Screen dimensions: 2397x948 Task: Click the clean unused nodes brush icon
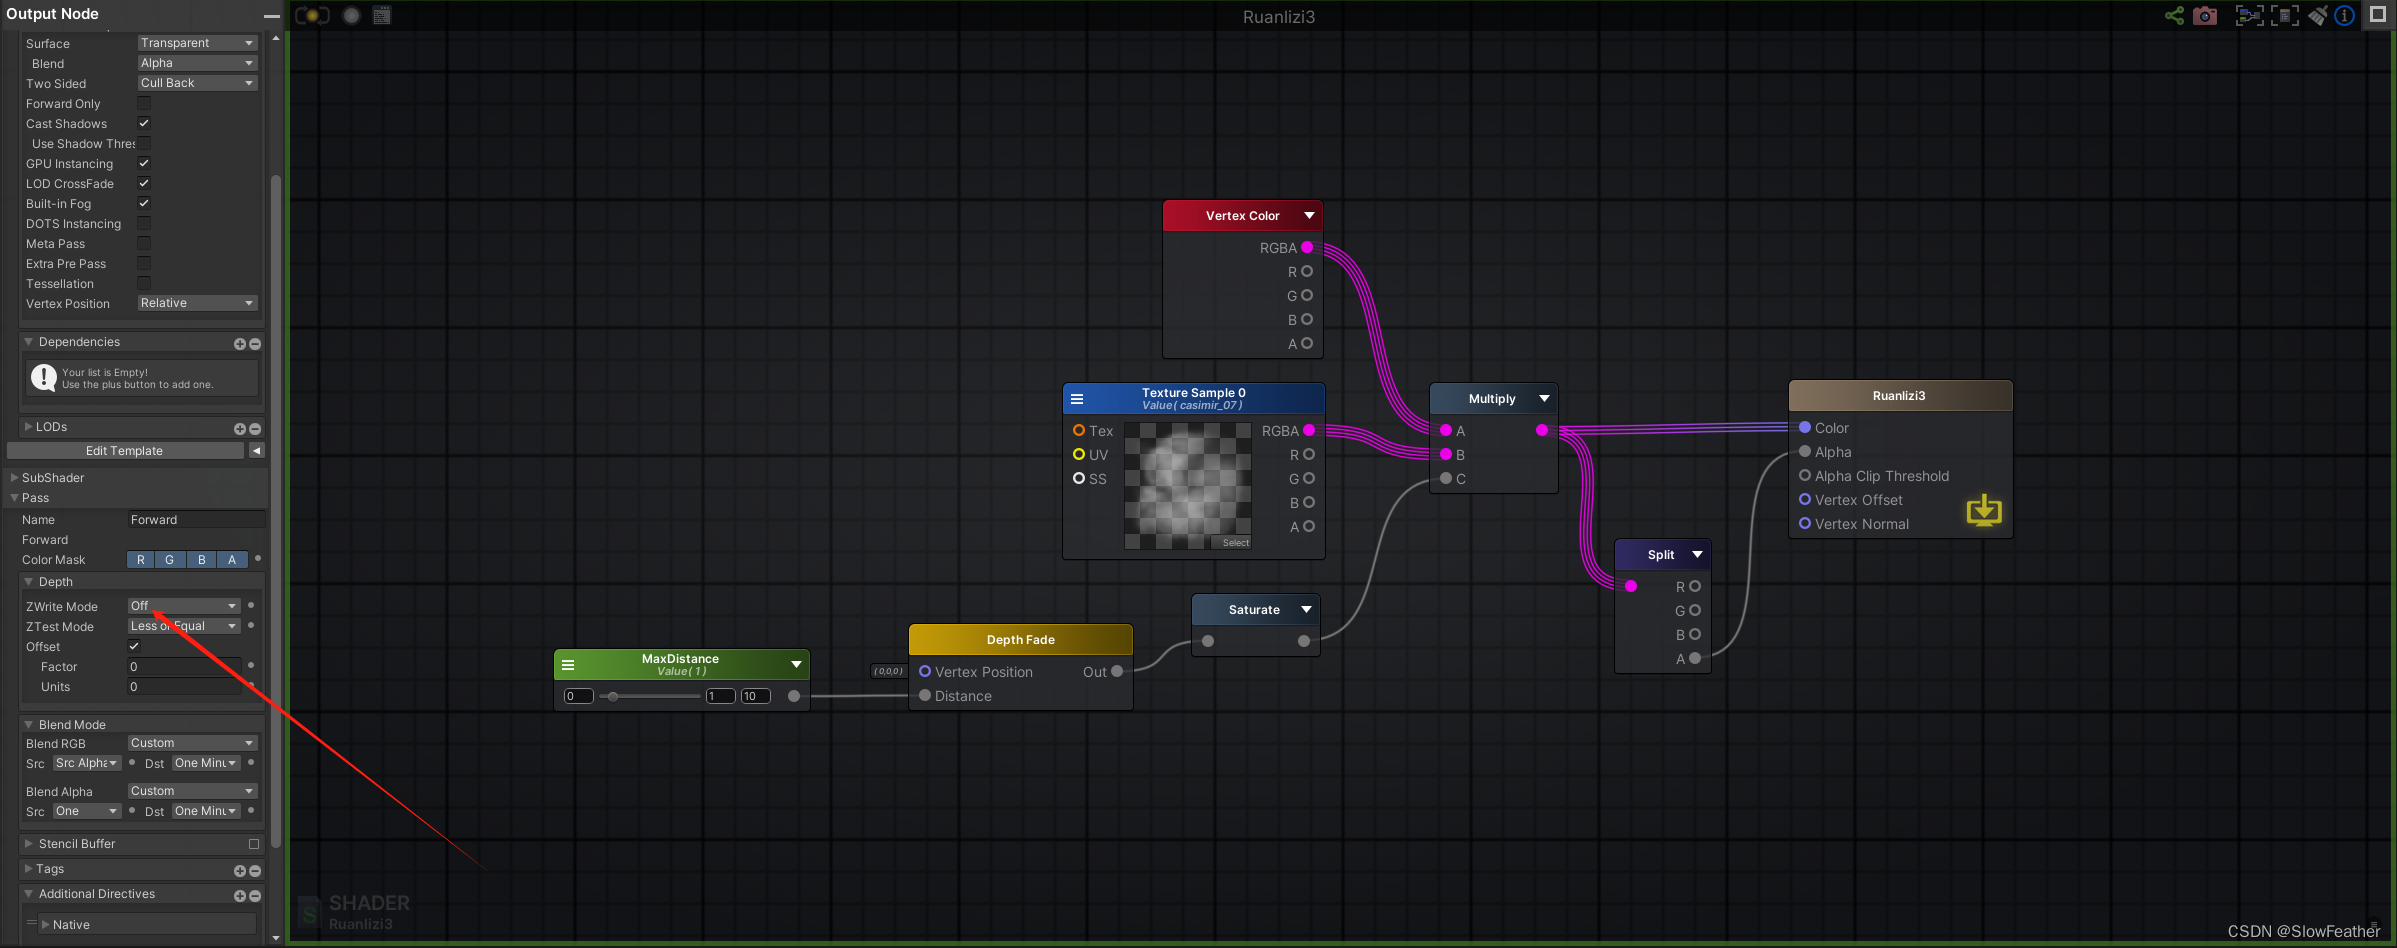[2318, 15]
